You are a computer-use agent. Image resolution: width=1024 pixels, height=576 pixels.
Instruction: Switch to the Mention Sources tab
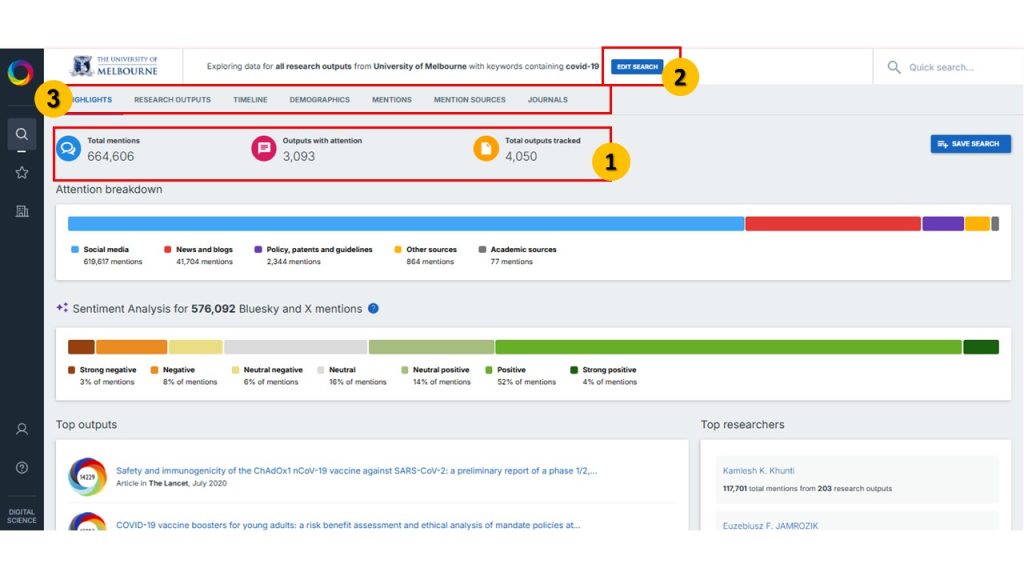pos(470,100)
